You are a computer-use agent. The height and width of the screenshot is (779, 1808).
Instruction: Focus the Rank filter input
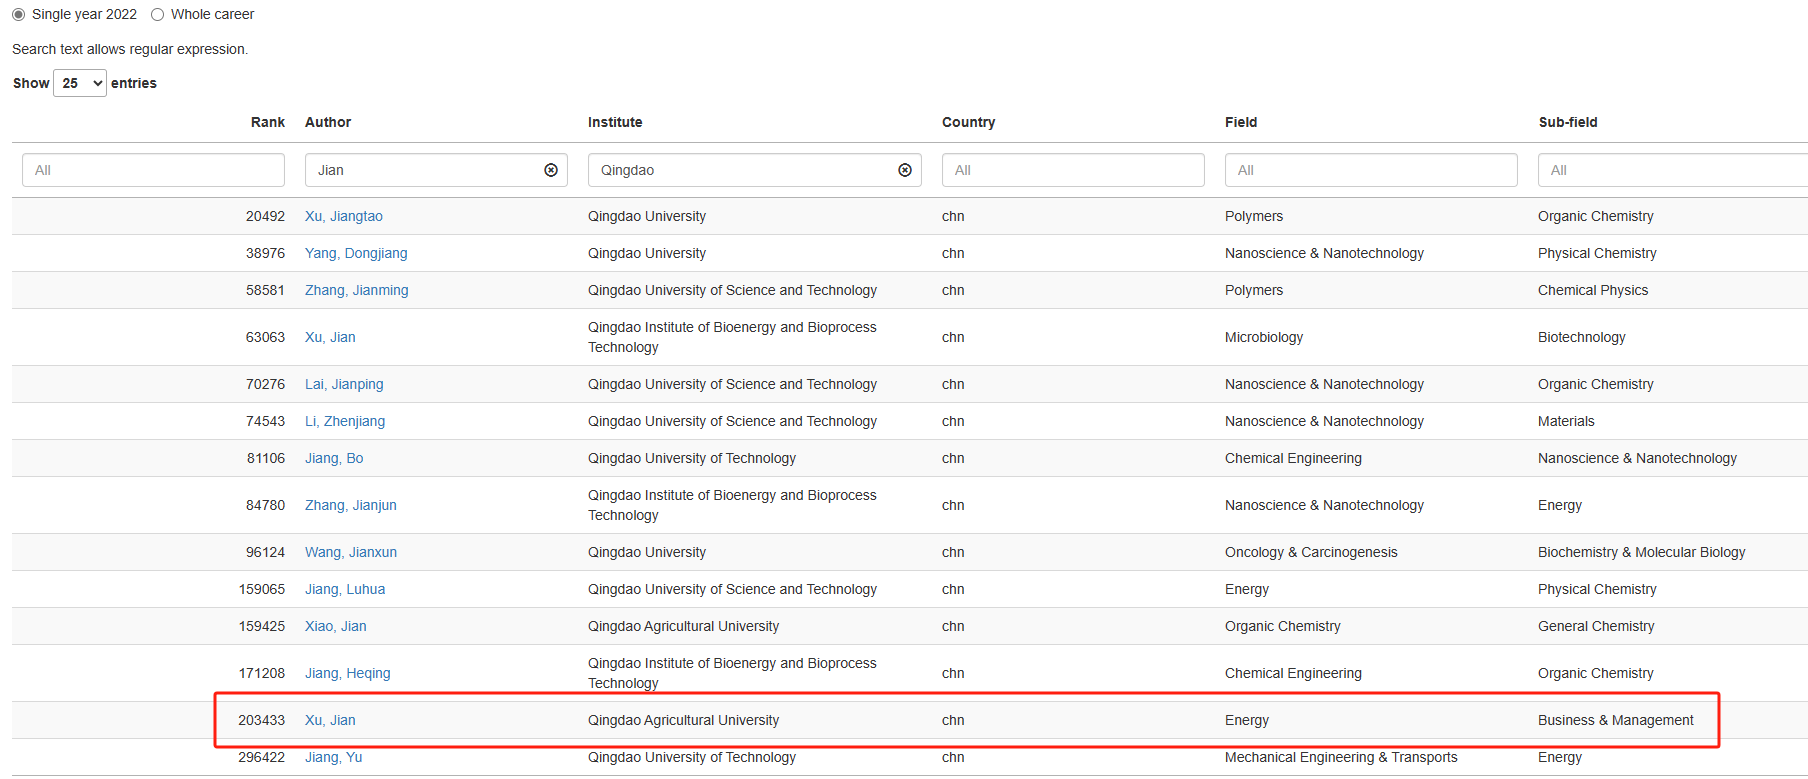pyautogui.click(x=153, y=170)
